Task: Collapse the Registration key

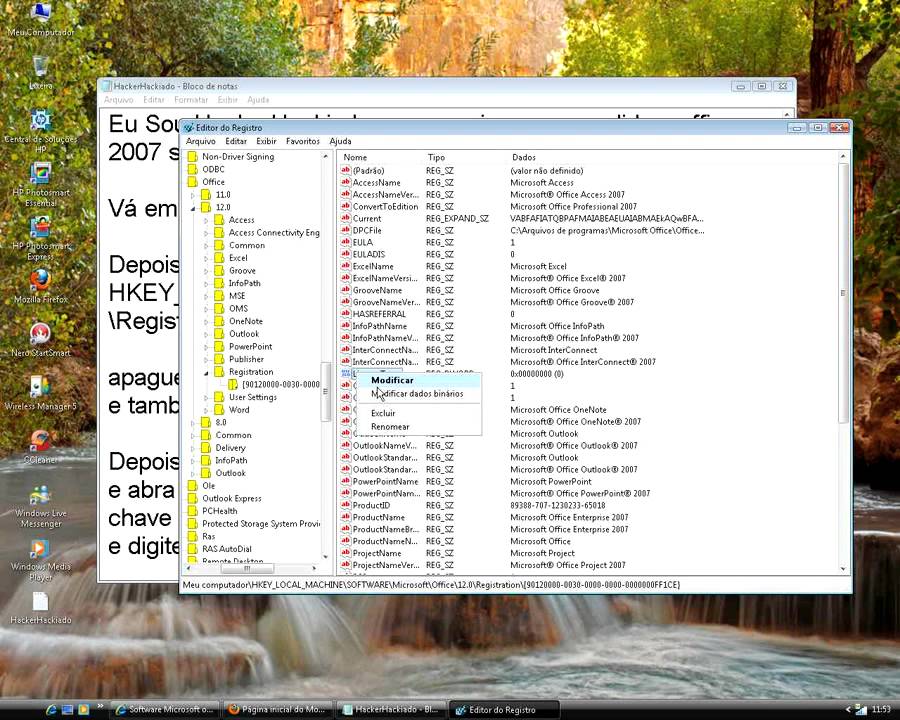Action: [x=206, y=371]
